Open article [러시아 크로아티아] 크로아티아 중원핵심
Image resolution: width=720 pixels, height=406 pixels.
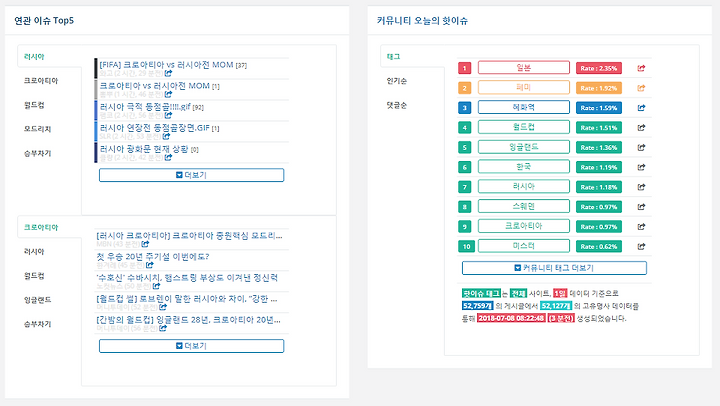pos(189,236)
